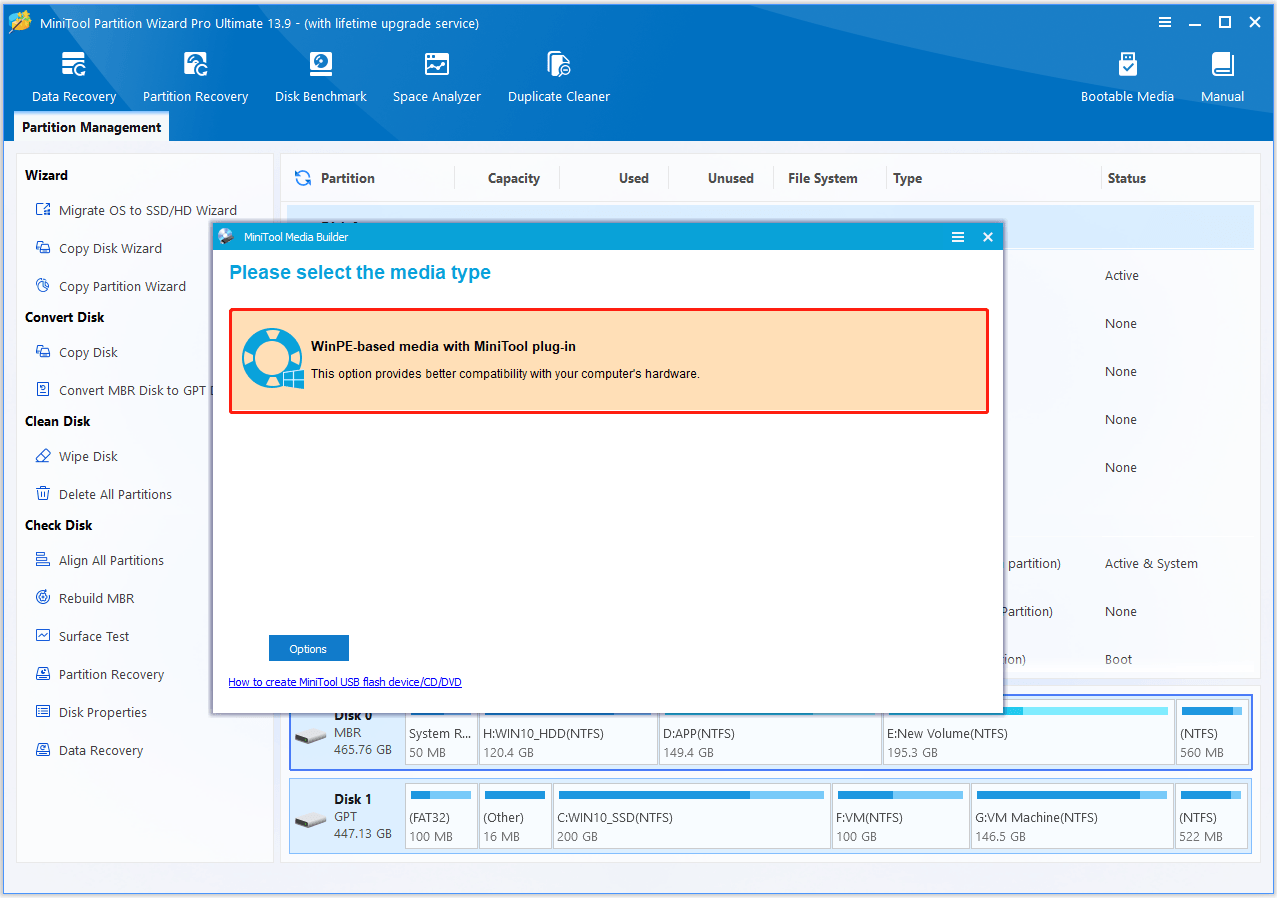This screenshot has height=898, width=1277.
Task: Select Convert MBR Disk to GPT Disk
Action: click(124, 390)
